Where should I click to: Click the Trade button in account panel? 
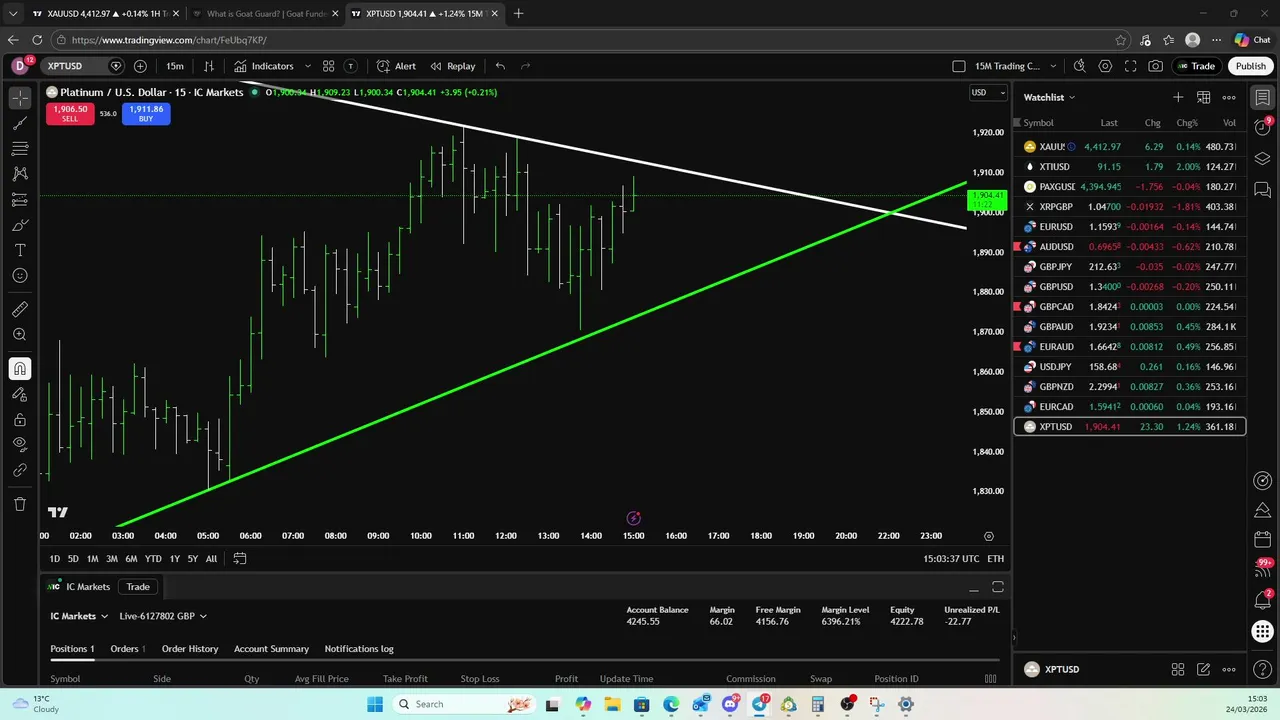coord(138,587)
